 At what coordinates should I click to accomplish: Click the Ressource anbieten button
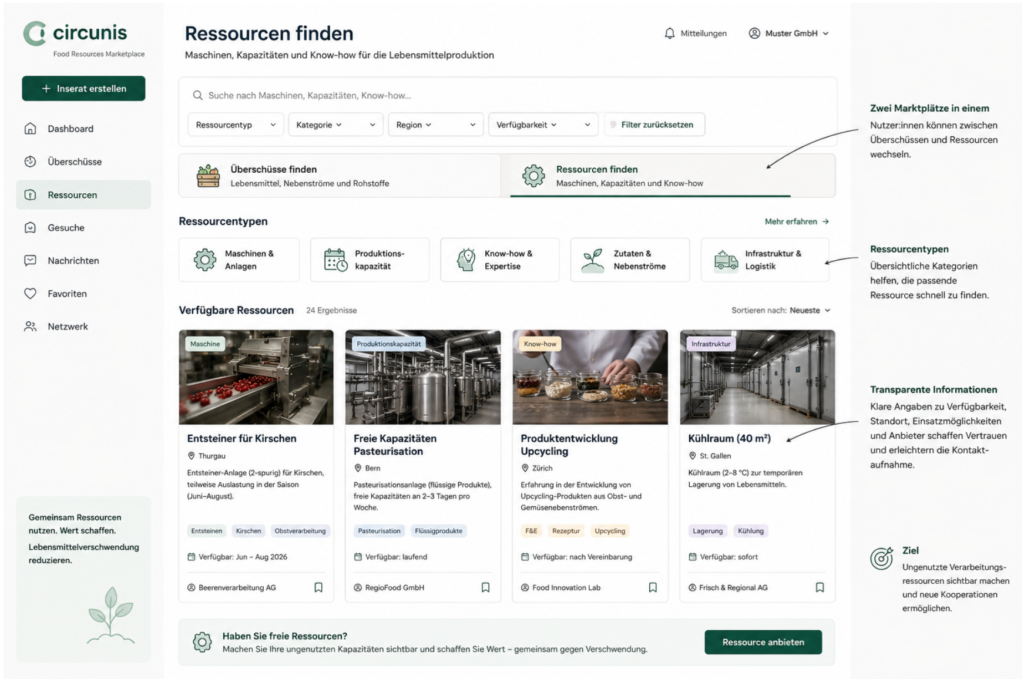point(763,642)
